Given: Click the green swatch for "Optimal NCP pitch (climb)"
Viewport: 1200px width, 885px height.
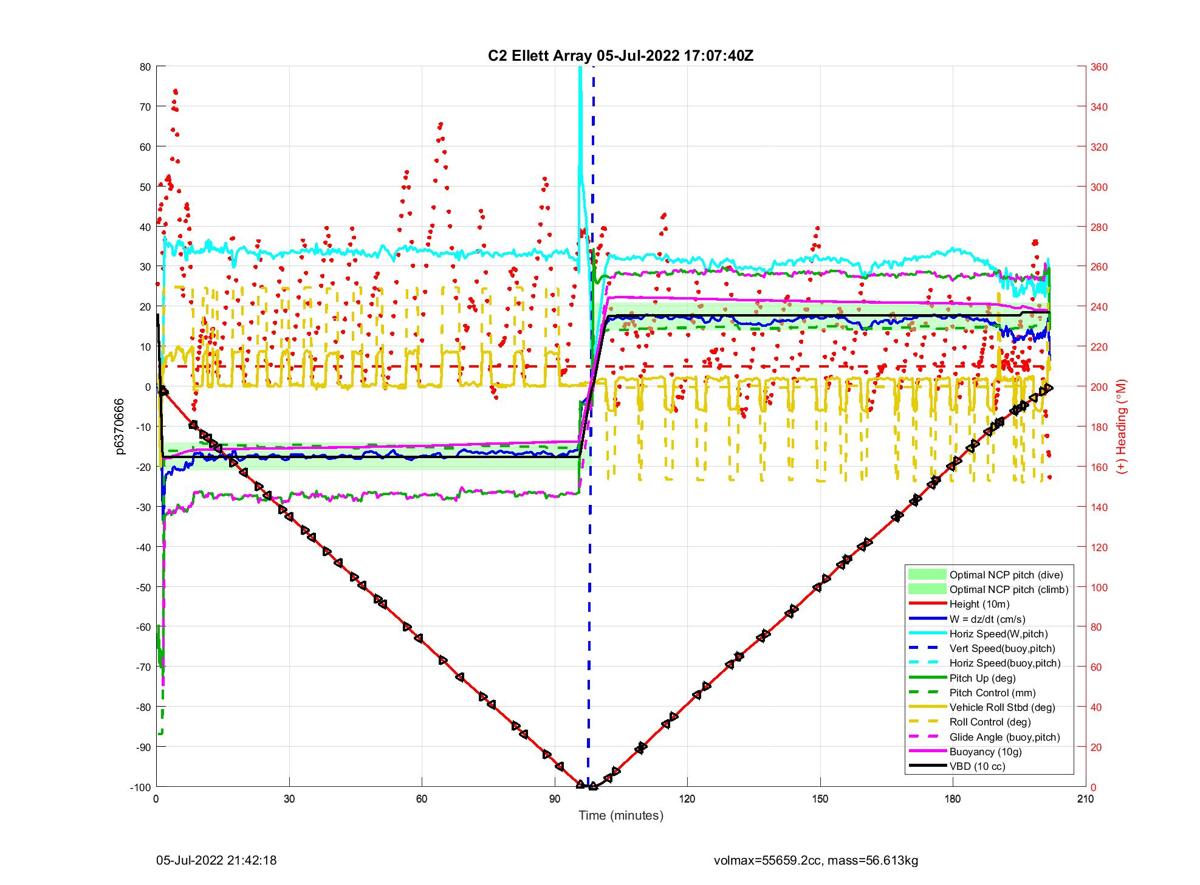Looking at the screenshot, I should [927, 590].
